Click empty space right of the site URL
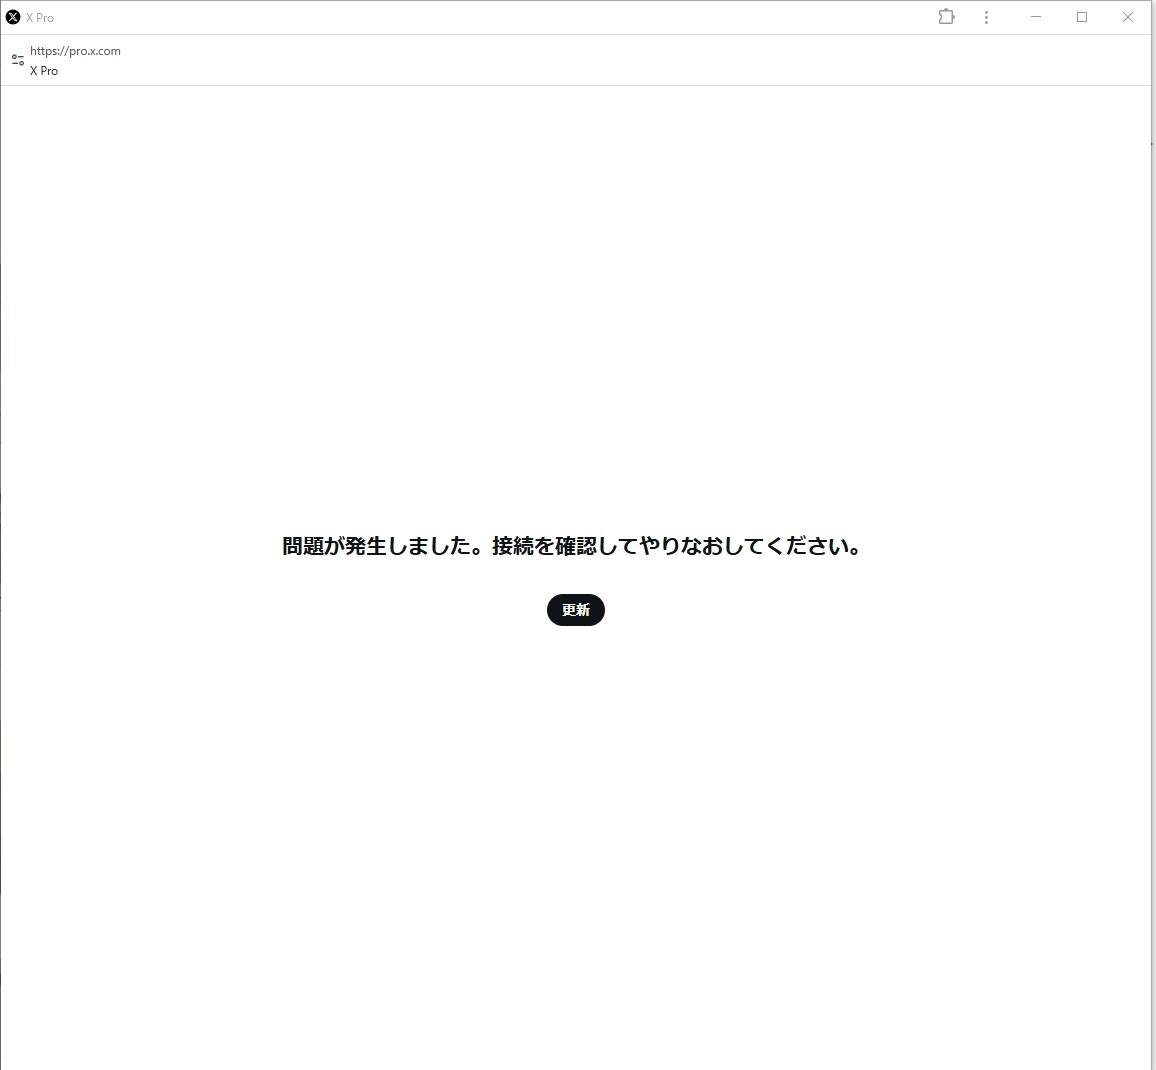1156x1070 pixels. point(600,60)
